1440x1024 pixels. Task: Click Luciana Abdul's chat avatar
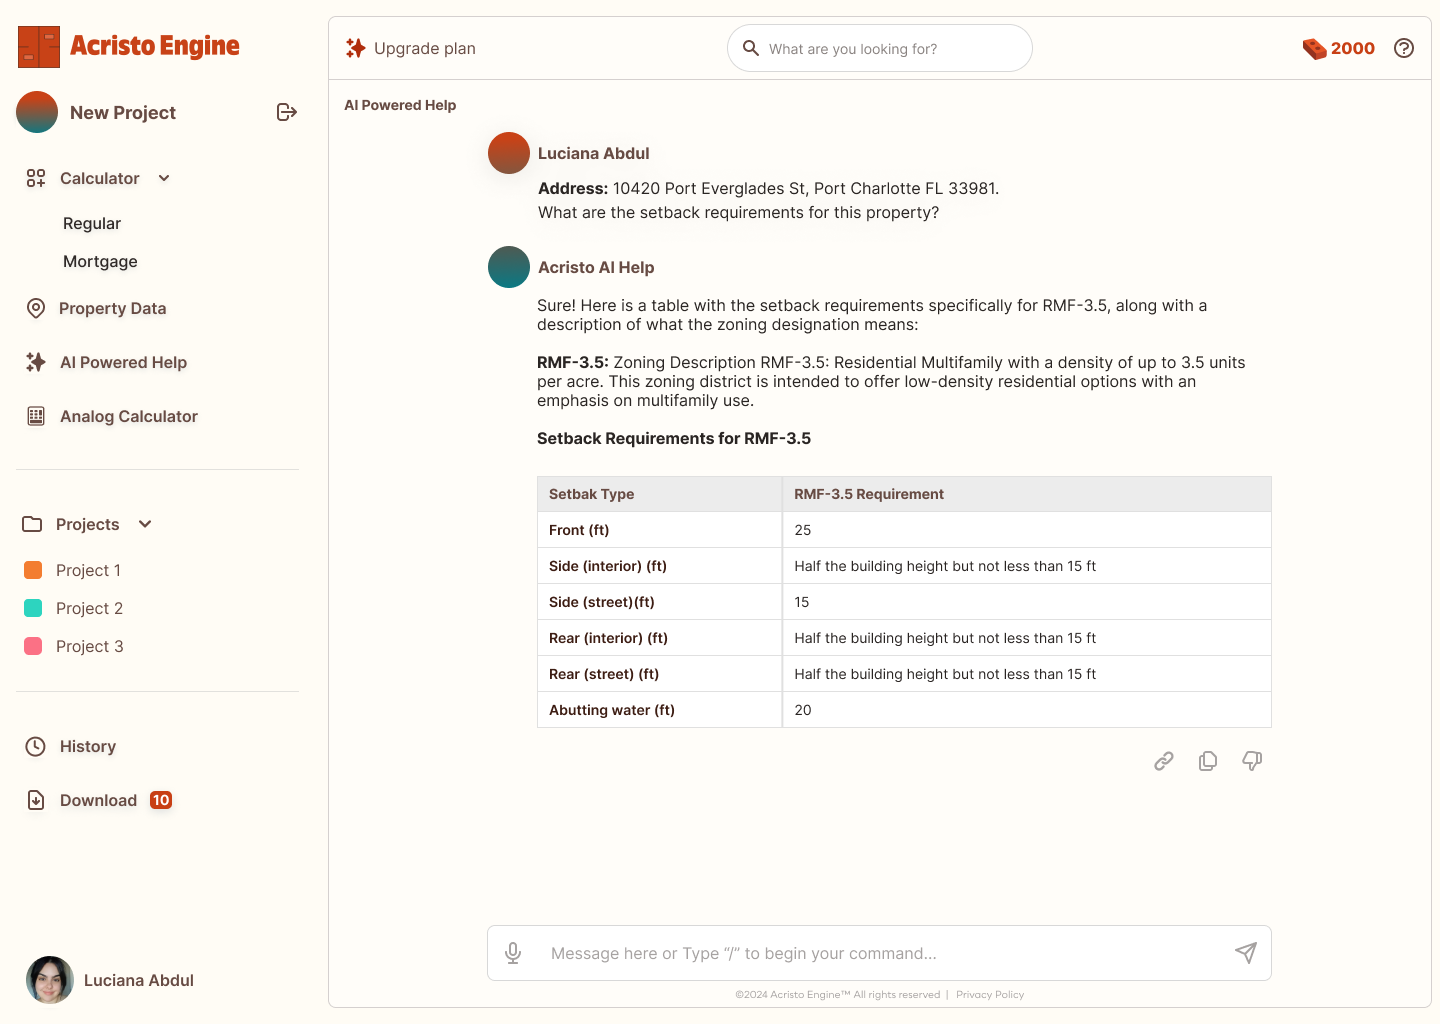(x=509, y=153)
